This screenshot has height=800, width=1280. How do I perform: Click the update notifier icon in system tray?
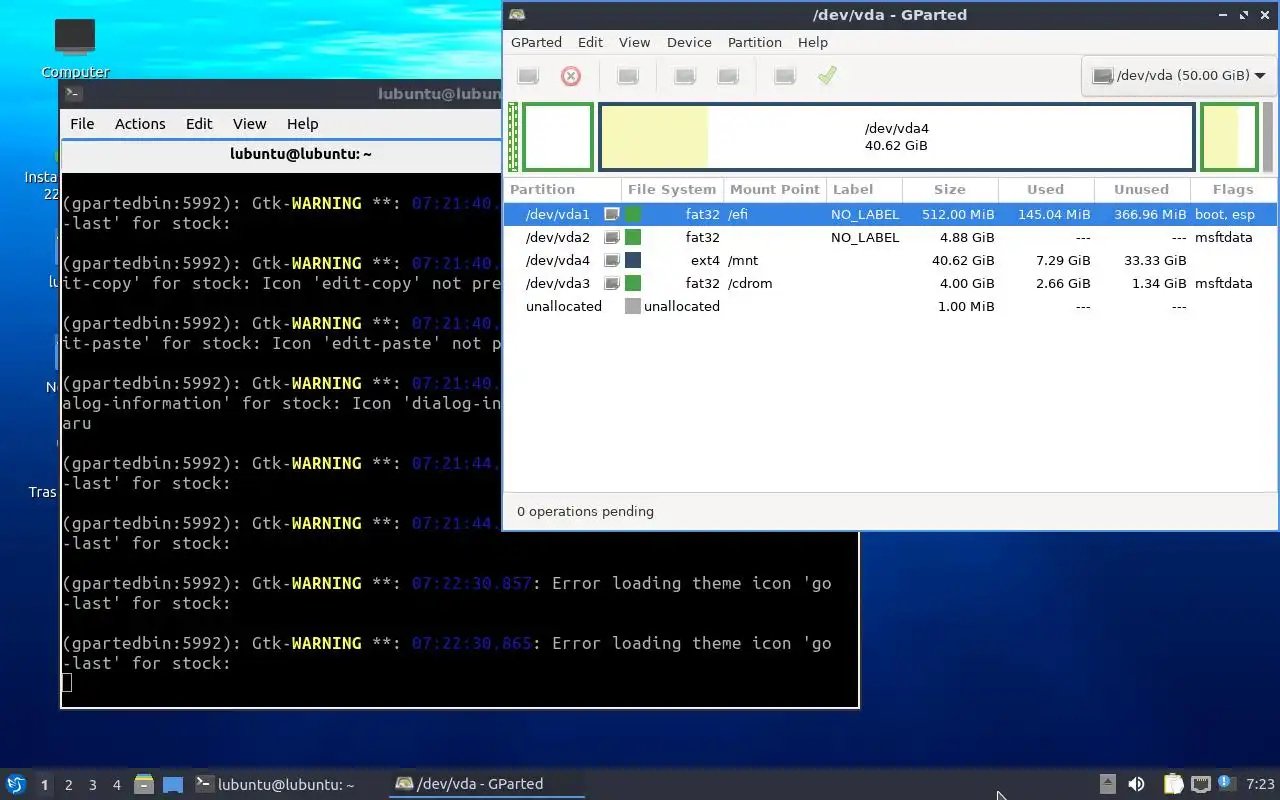pyautogui.click(x=1226, y=784)
